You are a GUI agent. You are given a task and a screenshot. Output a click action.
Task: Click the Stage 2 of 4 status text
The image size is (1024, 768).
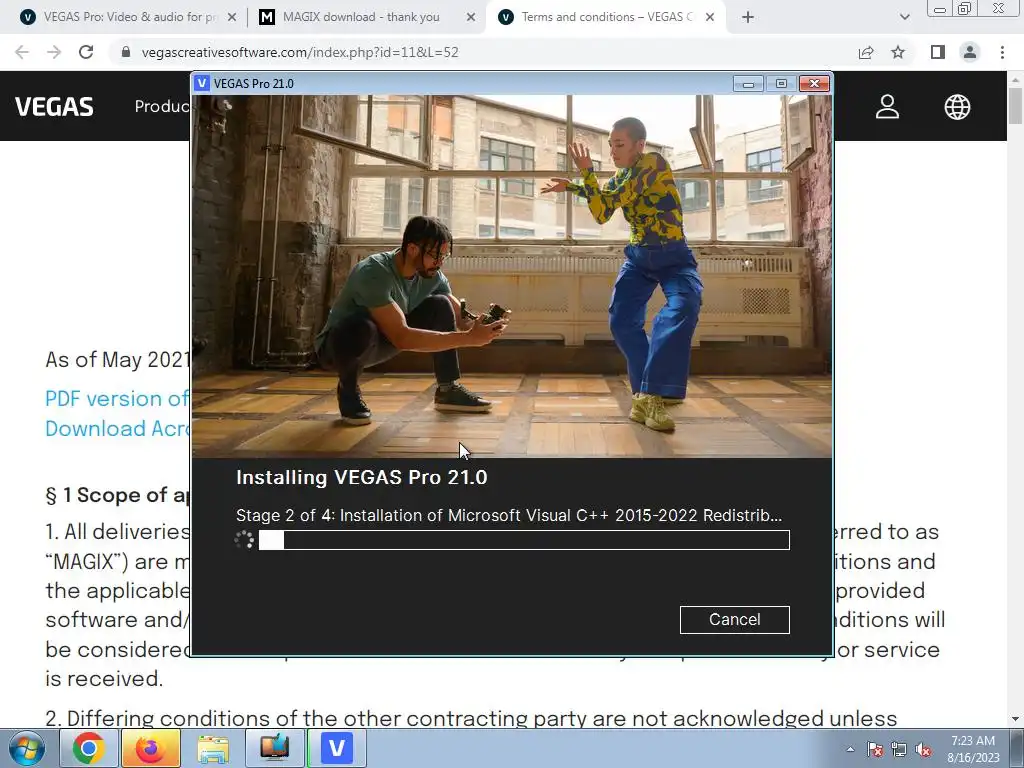pos(509,515)
